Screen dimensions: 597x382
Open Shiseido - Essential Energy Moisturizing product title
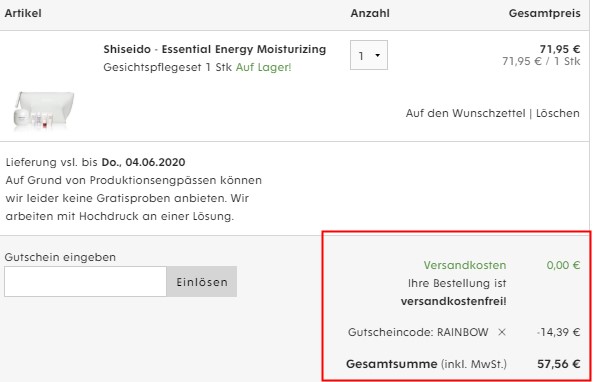click(215, 50)
